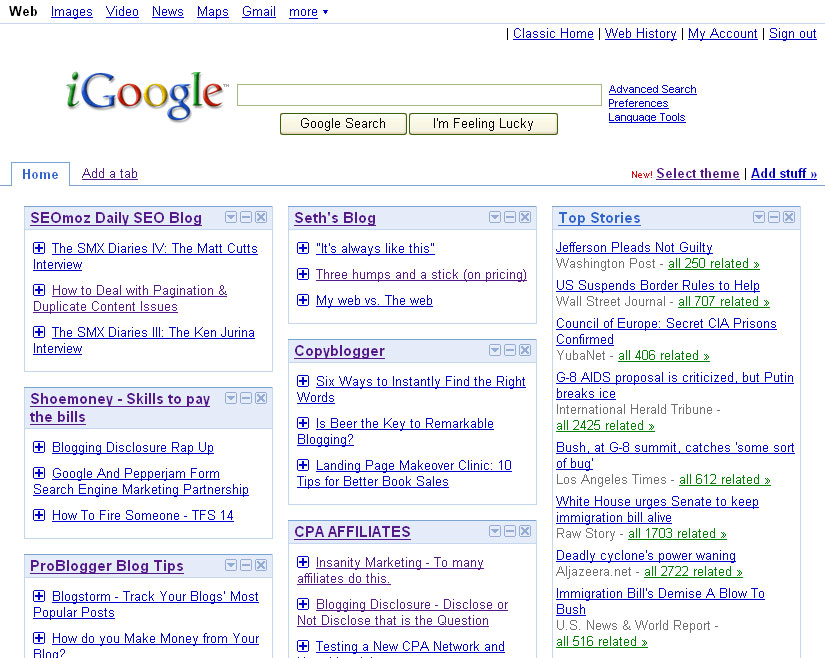The height and width of the screenshot is (658, 825).
Task: Expand 'Six Ways to Instantly Find the Right Words' entry
Action: pyautogui.click(x=303, y=381)
